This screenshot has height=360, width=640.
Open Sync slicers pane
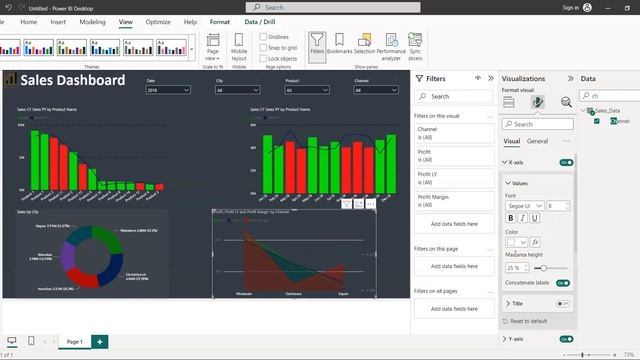415,47
